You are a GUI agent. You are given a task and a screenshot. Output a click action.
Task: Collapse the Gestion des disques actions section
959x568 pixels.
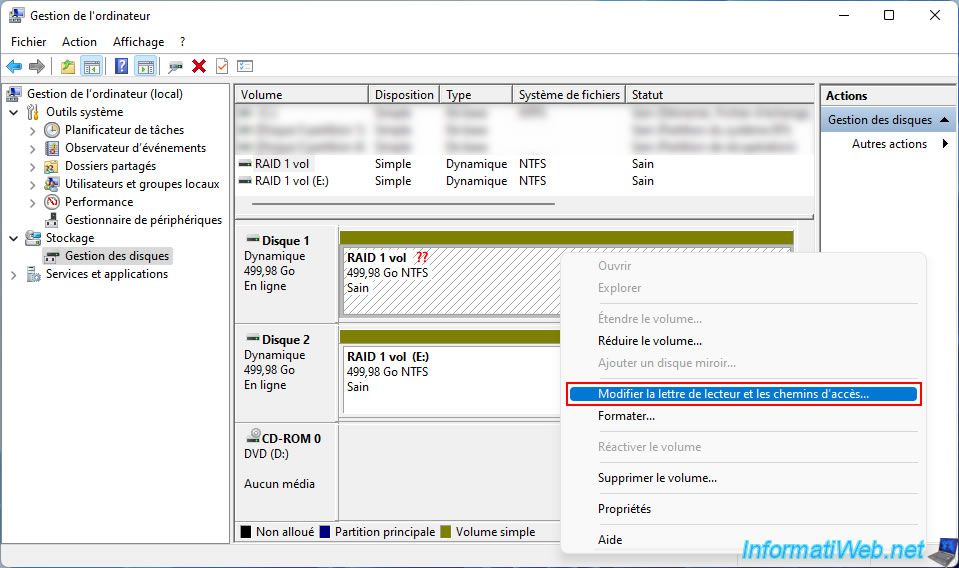[942, 120]
